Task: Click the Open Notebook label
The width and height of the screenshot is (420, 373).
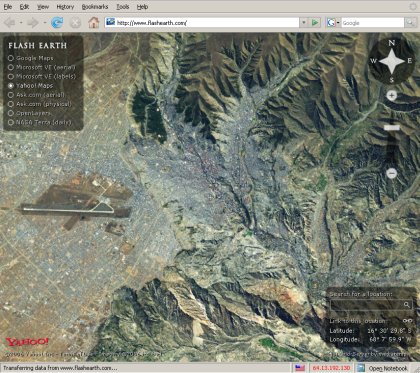Action: click(x=388, y=368)
